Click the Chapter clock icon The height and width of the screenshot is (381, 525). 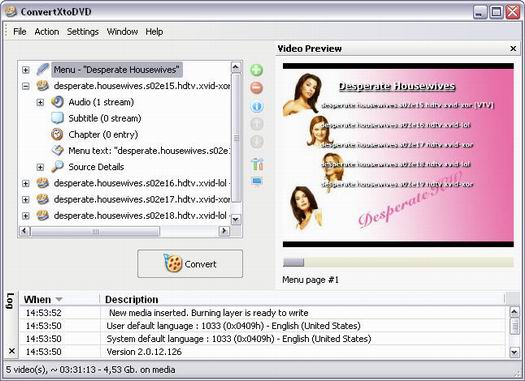click(x=57, y=134)
